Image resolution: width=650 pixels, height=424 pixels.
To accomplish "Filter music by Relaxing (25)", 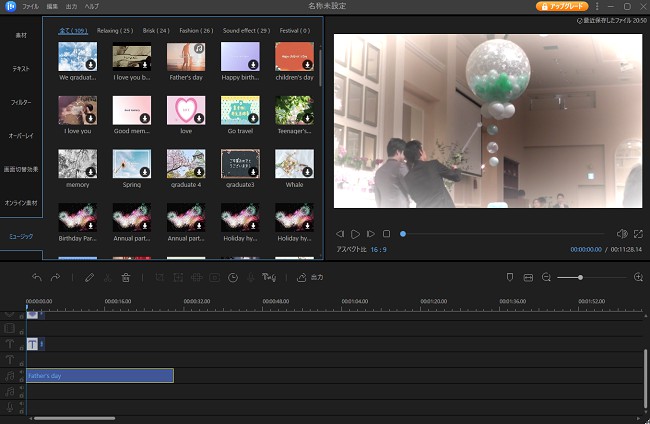I will coord(115,31).
